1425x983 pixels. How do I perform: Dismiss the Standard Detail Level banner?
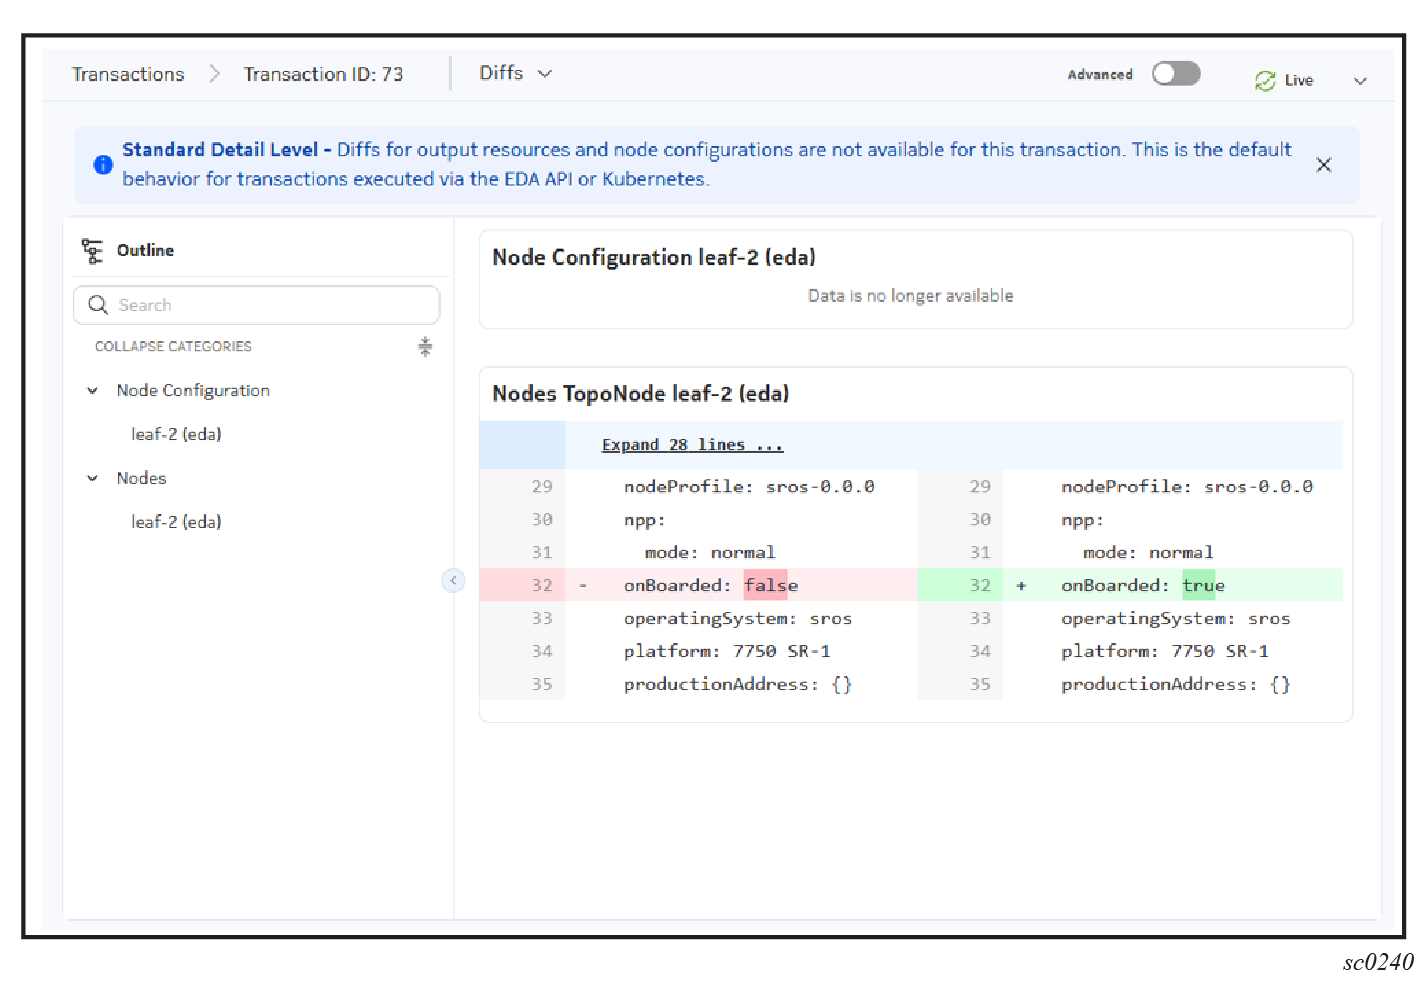(1323, 165)
